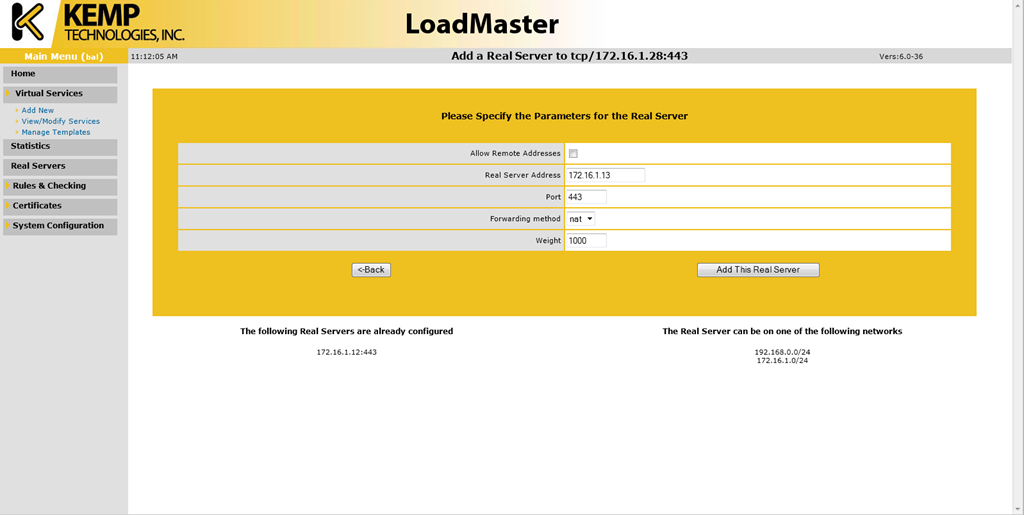Click the Vers:6.0-36 version text
Viewport: 1024px width, 515px height.
pos(901,57)
